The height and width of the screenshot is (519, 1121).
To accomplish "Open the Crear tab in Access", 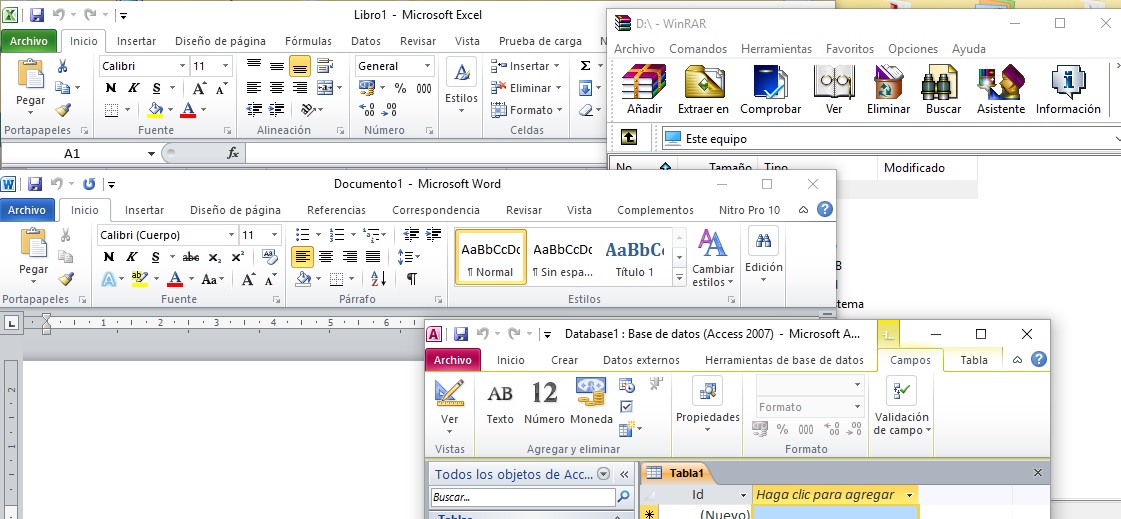I will 564,360.
